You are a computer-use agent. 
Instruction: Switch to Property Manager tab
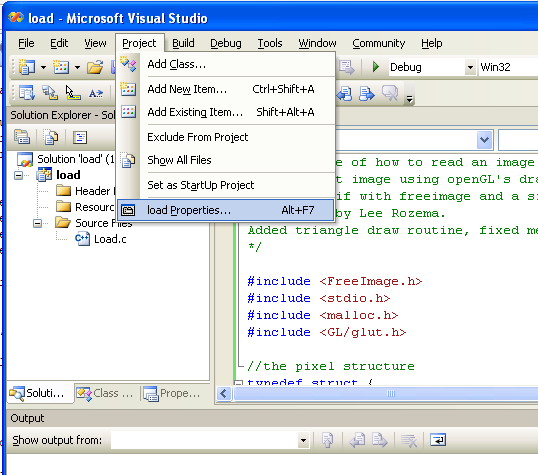click(x=172, y=393)
